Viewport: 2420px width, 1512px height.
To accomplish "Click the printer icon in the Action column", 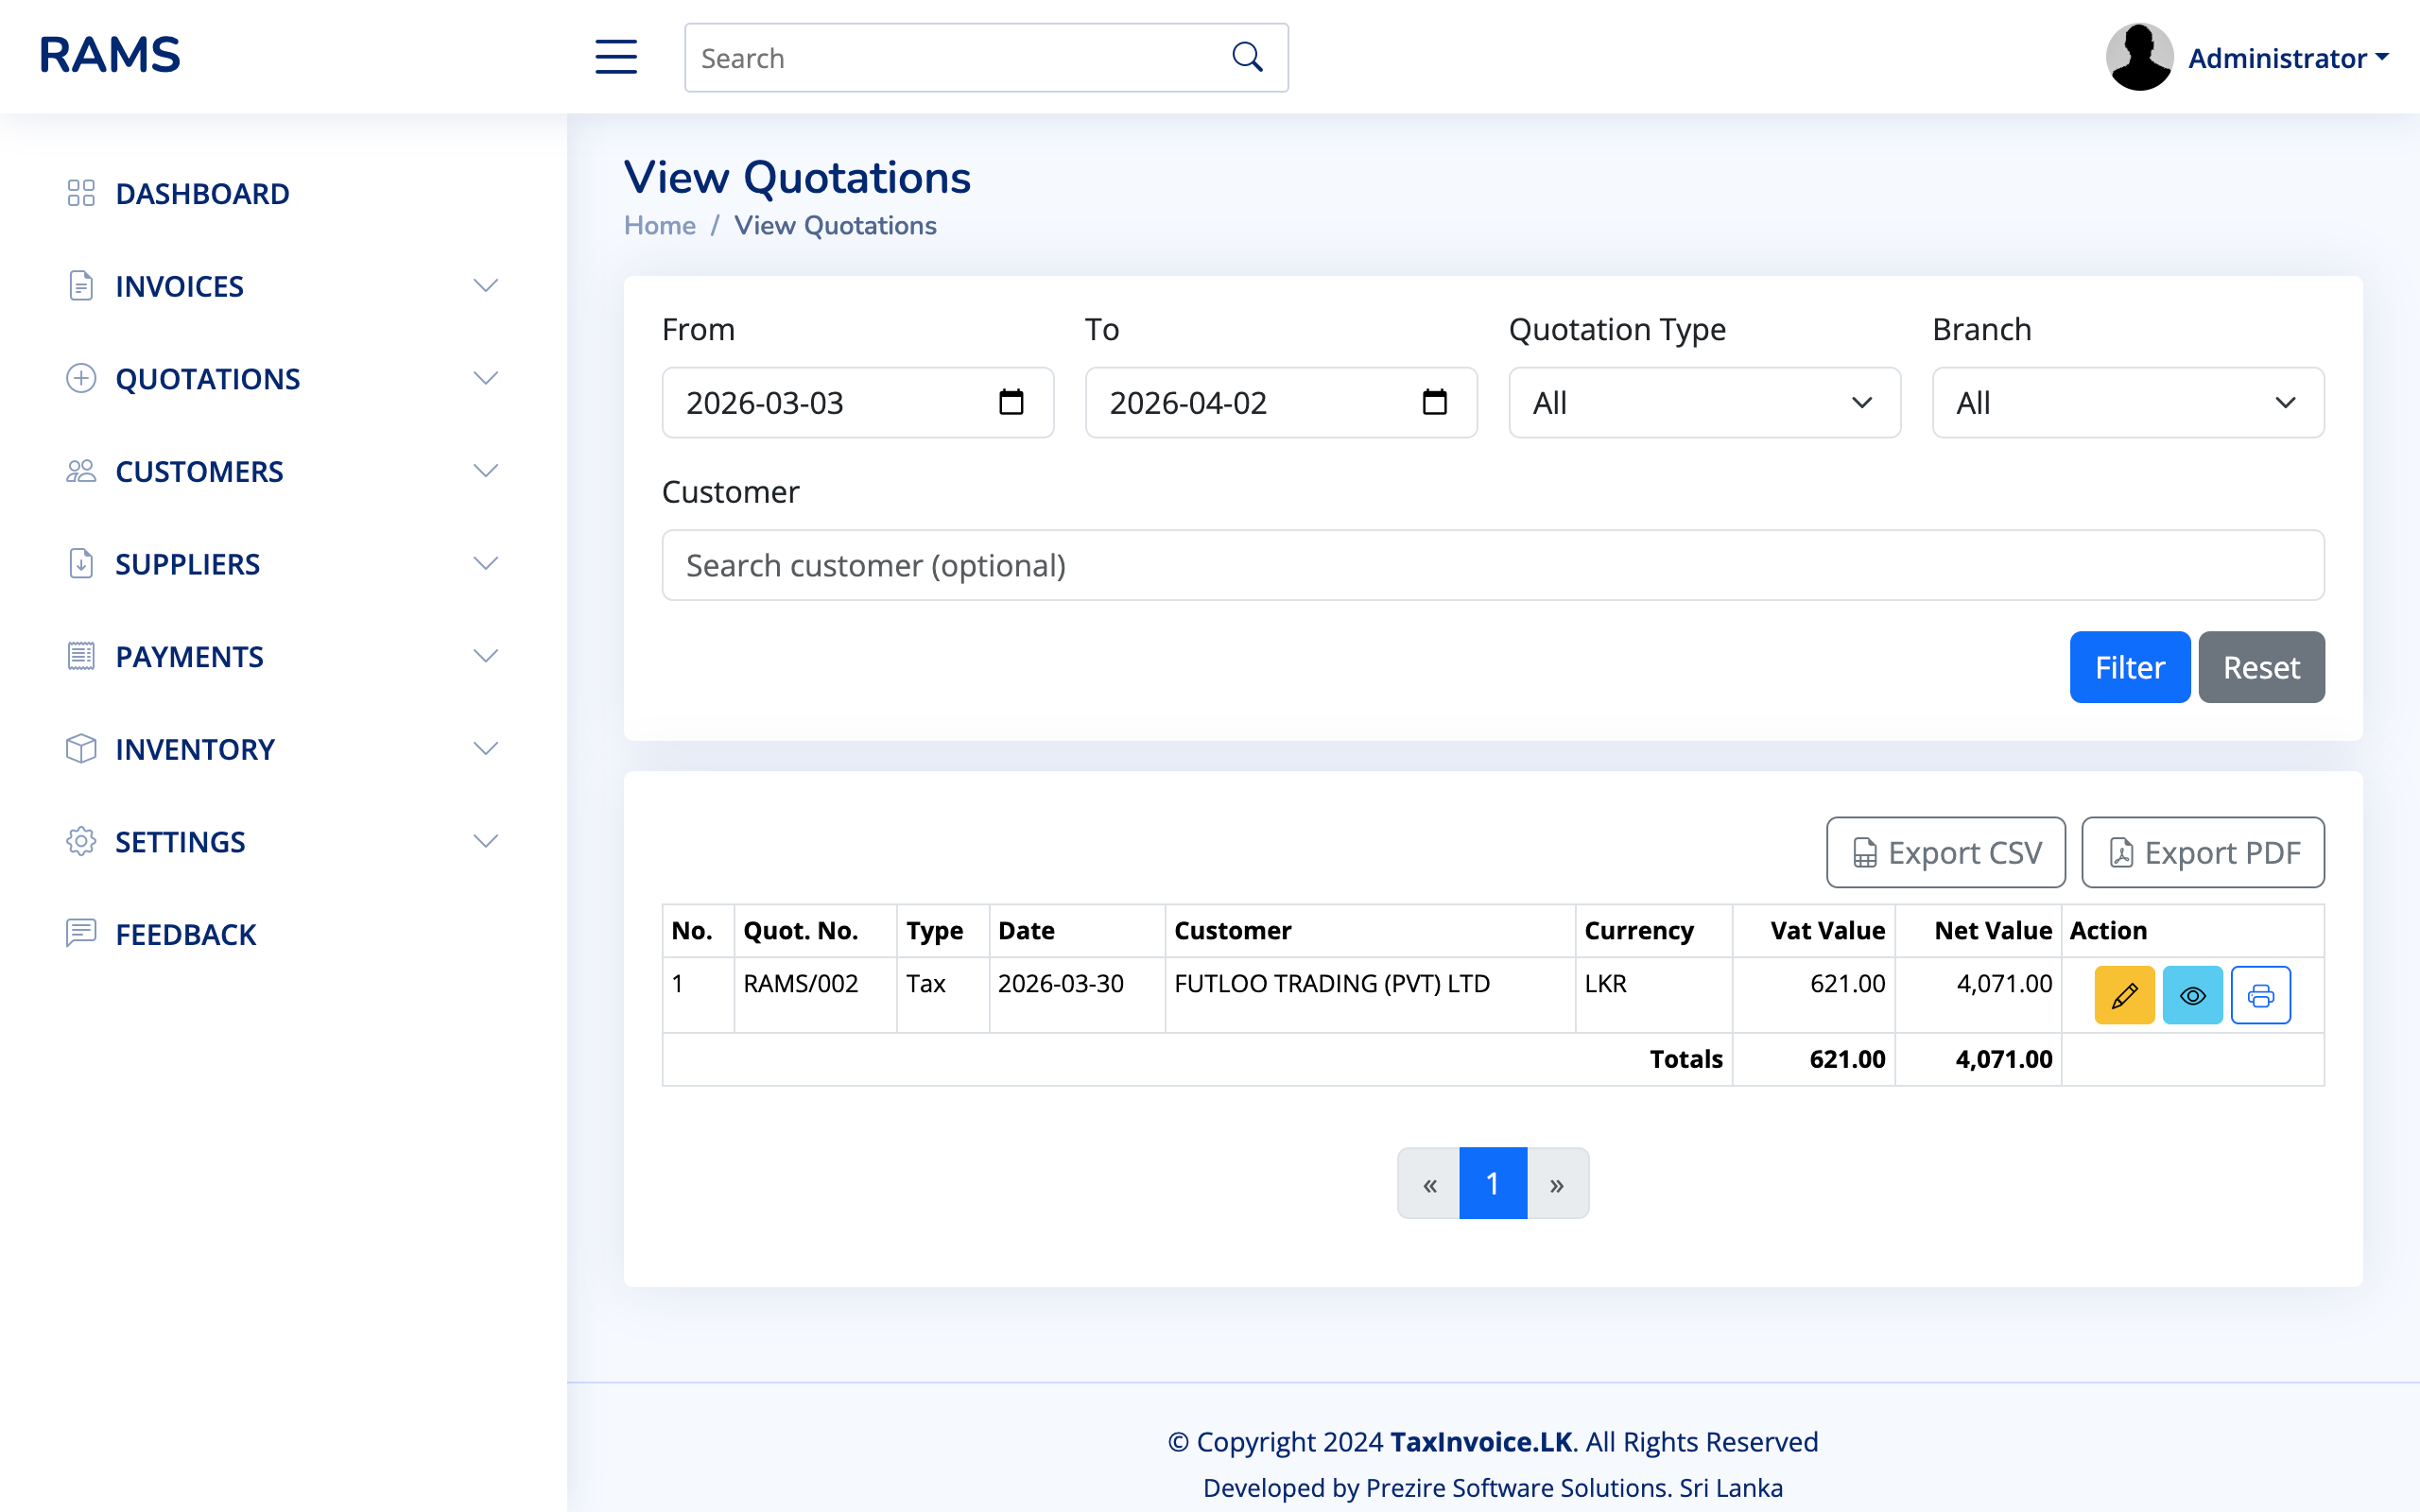I will click(x=2260, y=995).
